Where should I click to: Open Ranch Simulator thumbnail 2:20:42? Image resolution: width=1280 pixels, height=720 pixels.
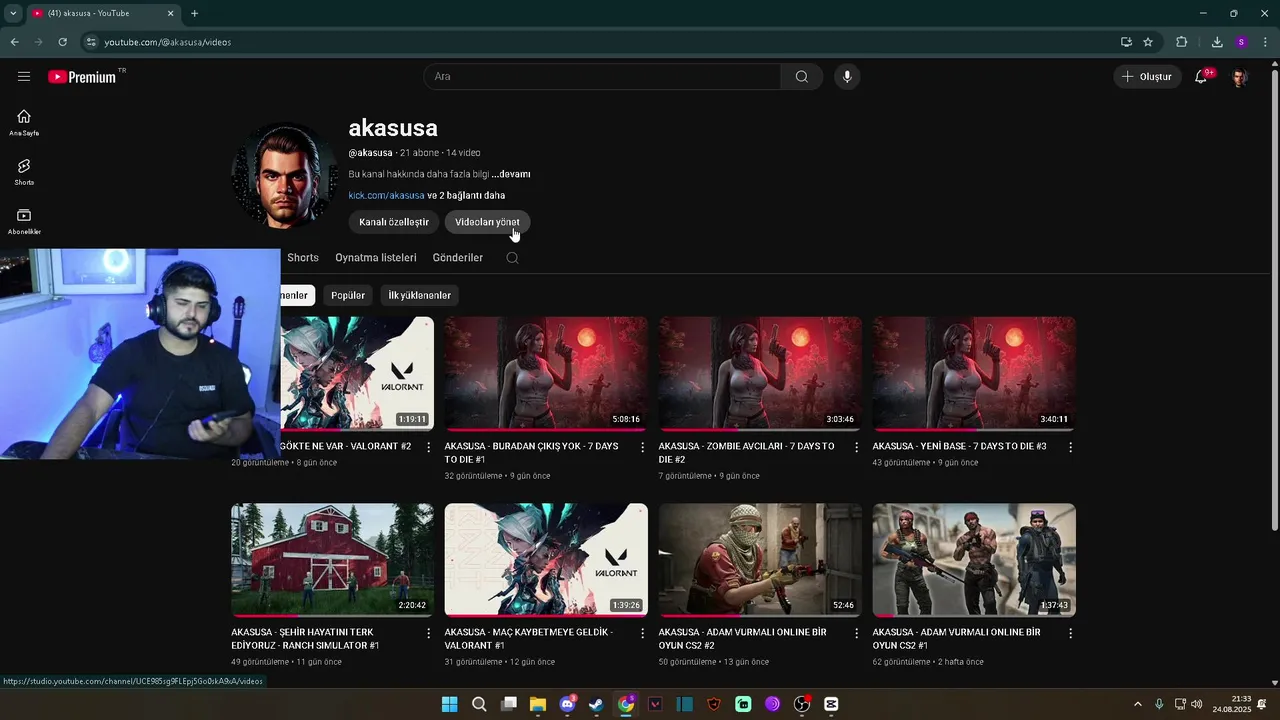pyautogui.click(x=332, y=560)
